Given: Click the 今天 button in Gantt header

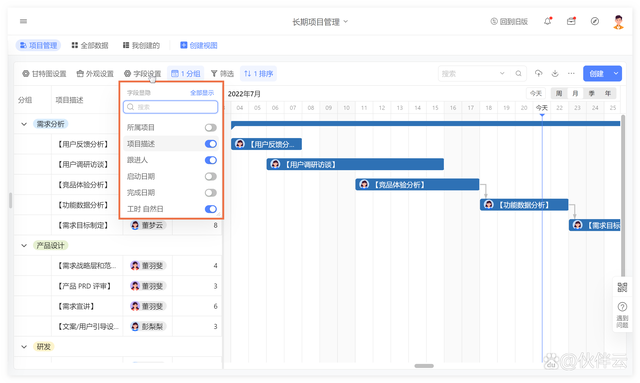Looking at the screenshot, I should 536,94.
